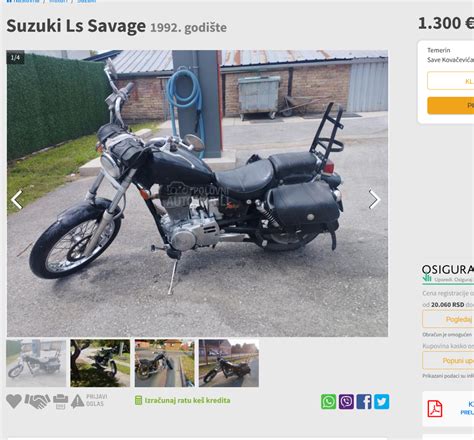Select the second thumbnail with the tree
474x440 pixels.
100,363
